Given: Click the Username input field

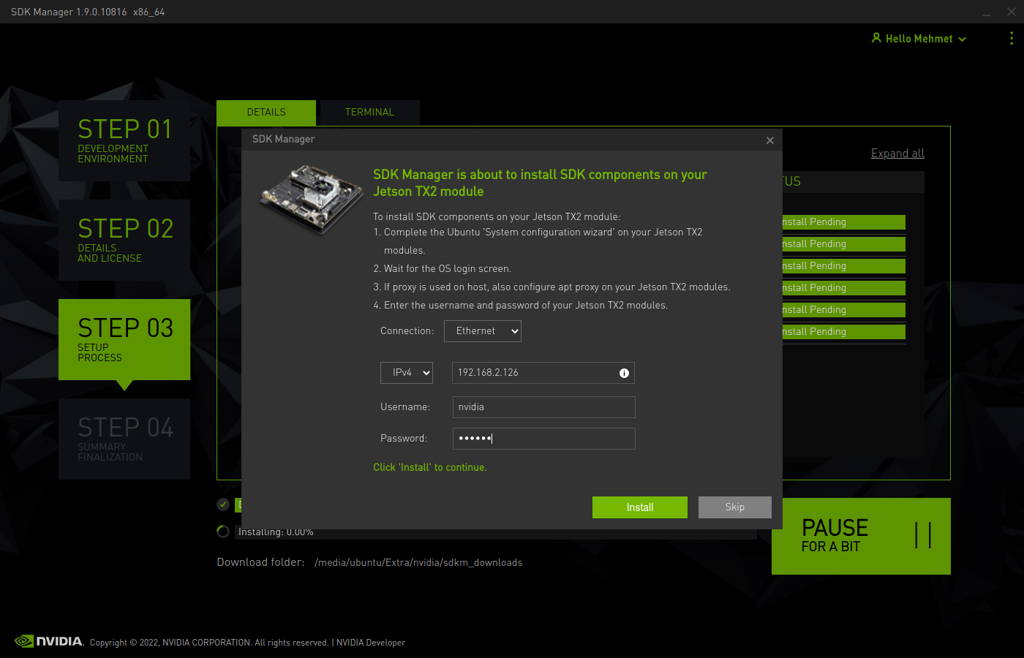Looking at the screenshot, I should click(x=543, y=407).
